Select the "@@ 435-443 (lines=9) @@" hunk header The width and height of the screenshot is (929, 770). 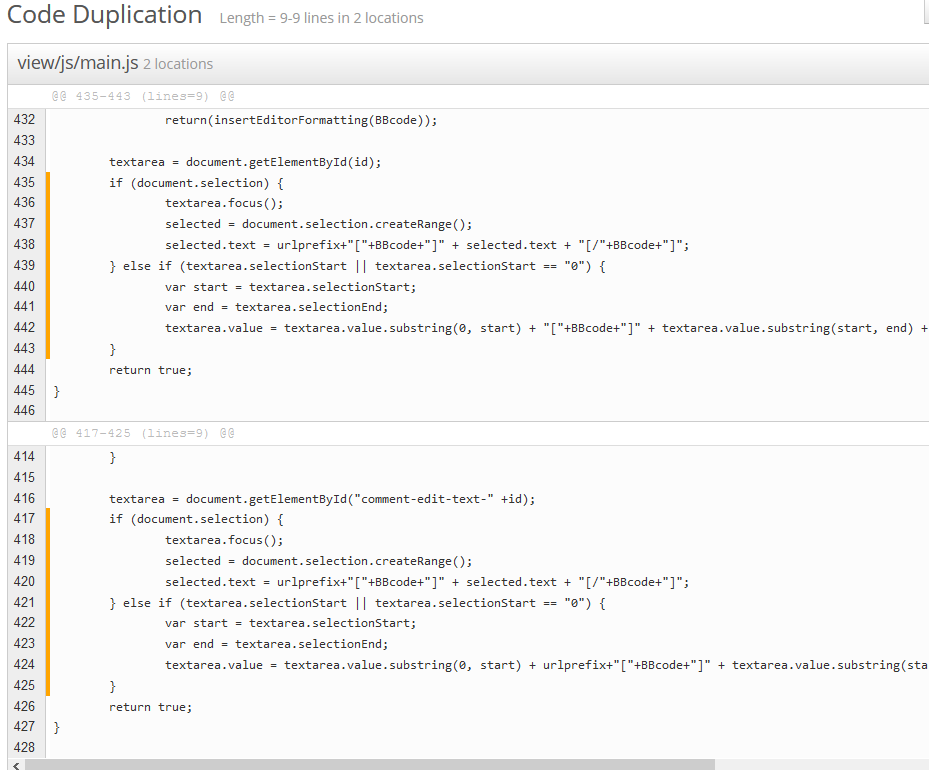tap(143, 97)
